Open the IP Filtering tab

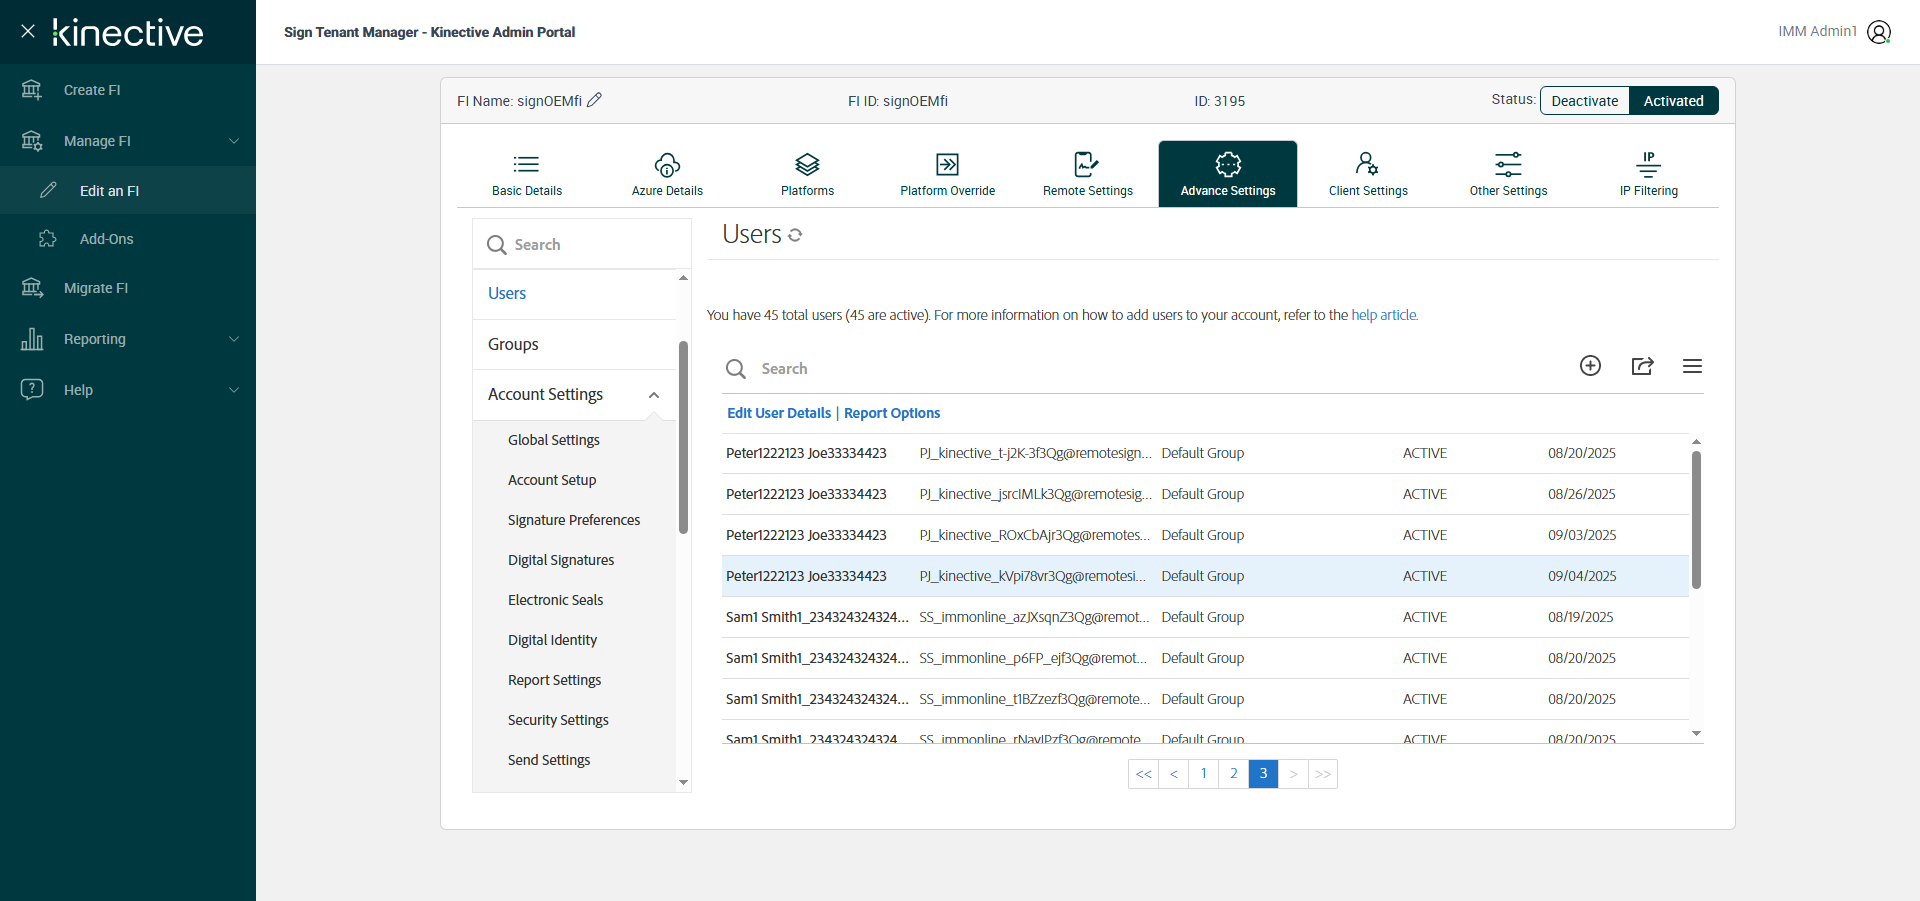coord(1648,174)
